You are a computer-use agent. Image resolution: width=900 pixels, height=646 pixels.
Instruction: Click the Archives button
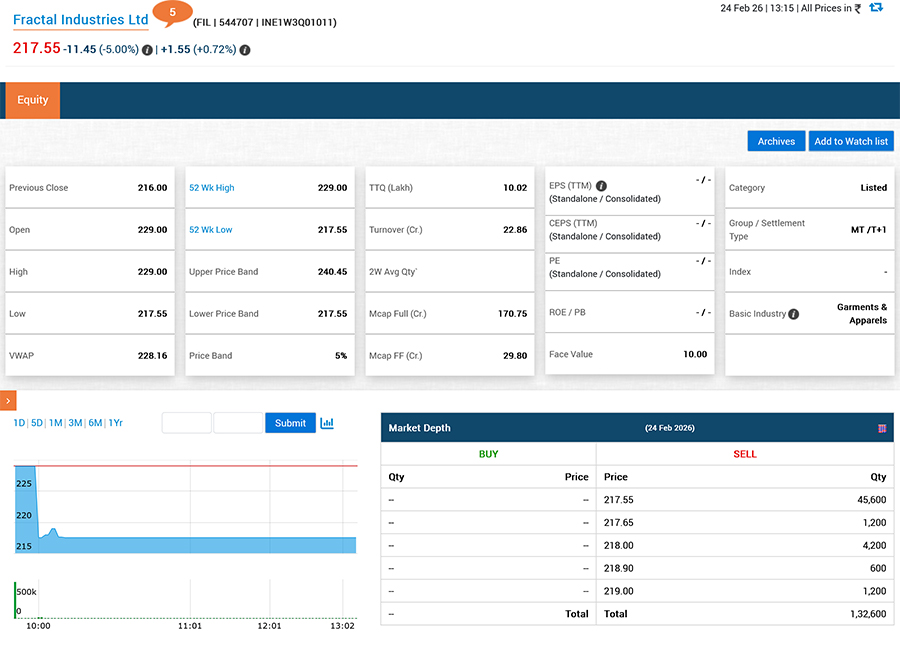click(x=776, y=141)
